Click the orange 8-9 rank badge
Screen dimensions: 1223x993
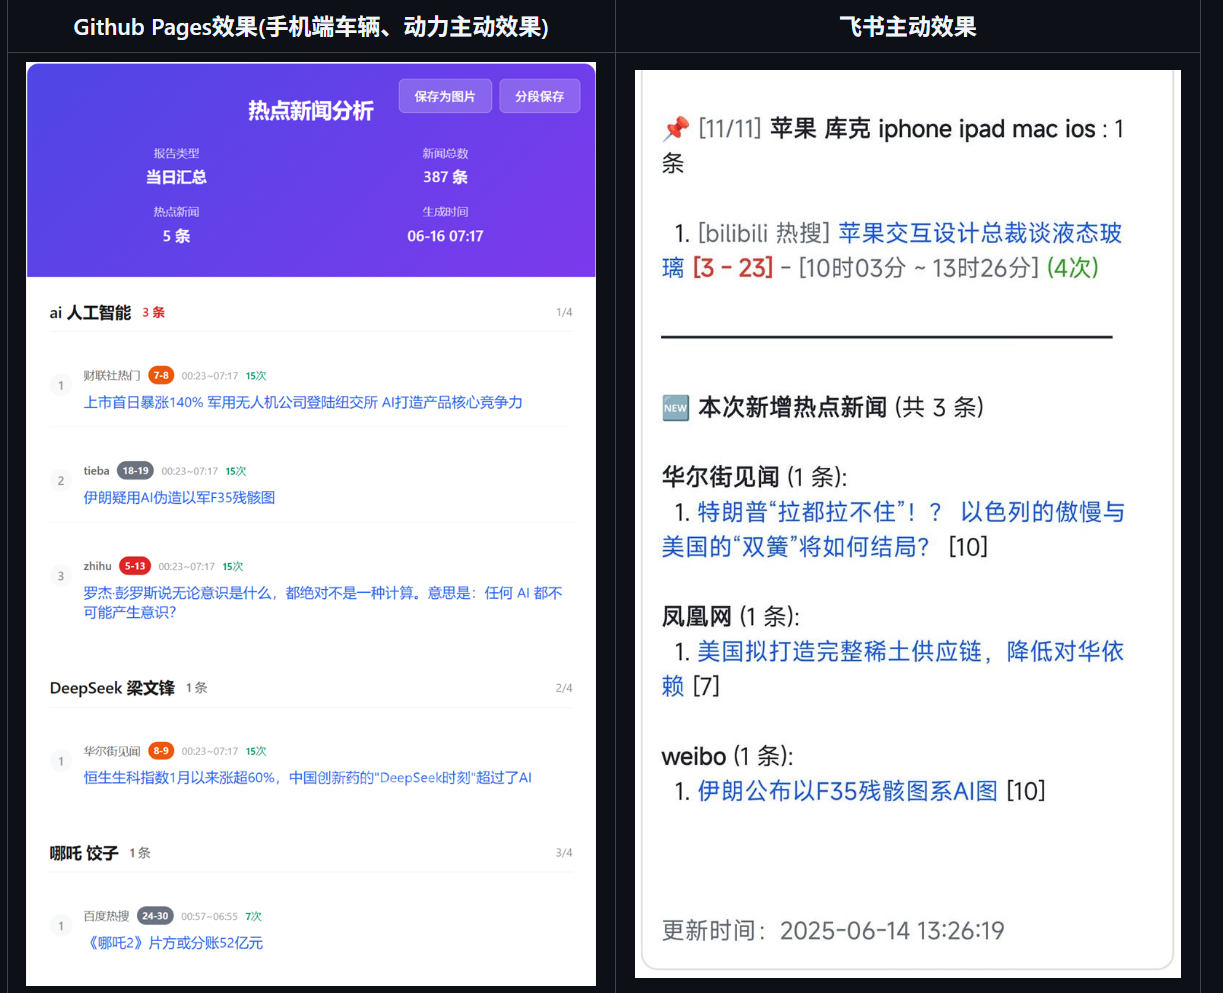pyautogui.click(x=160, y=751)
